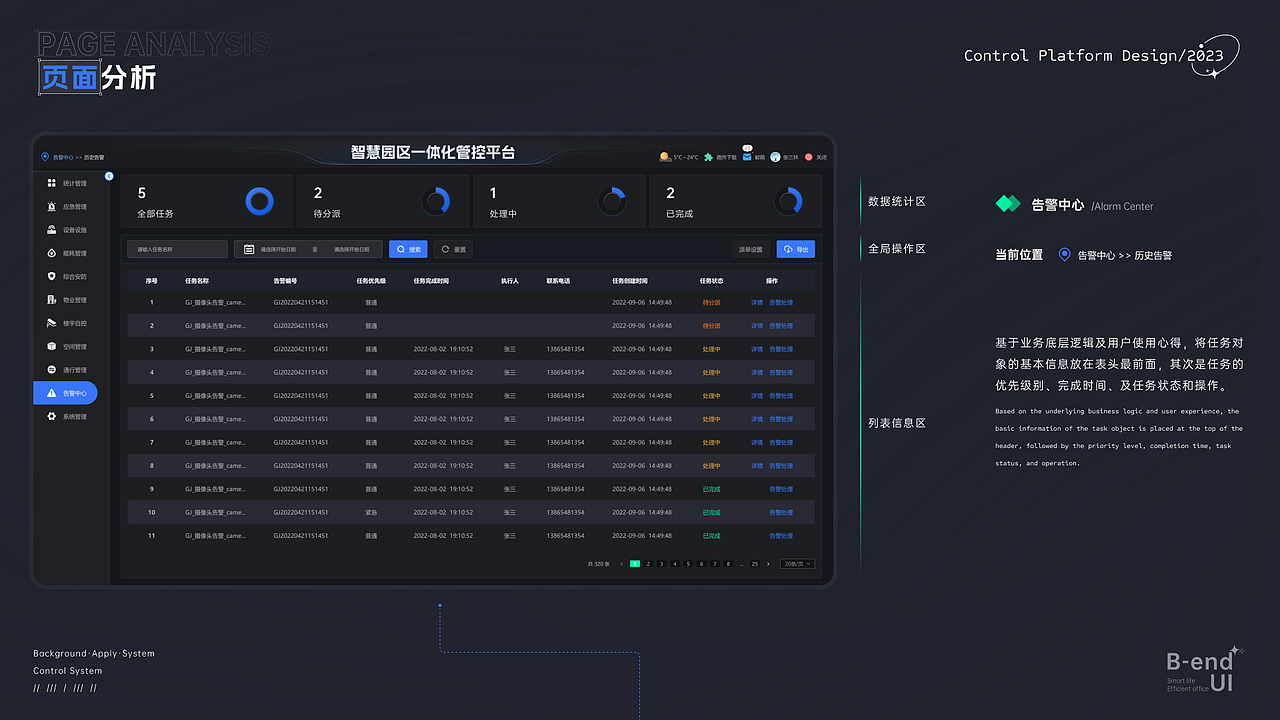Click the 待分派 ring chart
The height and width of the screenshot is (720, 1280).
click(x=436, y=202)
